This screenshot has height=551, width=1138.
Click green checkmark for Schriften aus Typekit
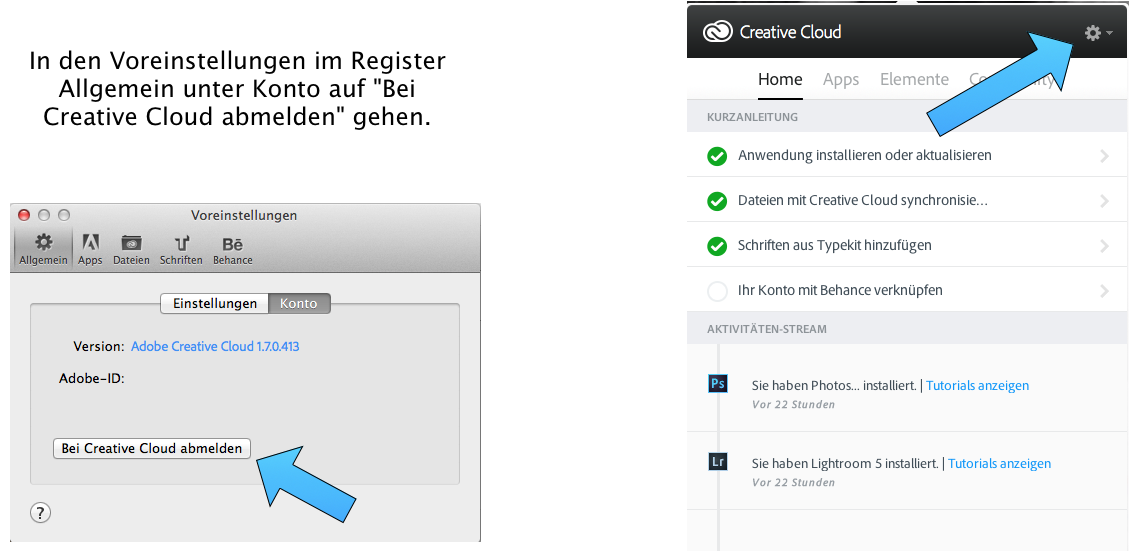717,246
